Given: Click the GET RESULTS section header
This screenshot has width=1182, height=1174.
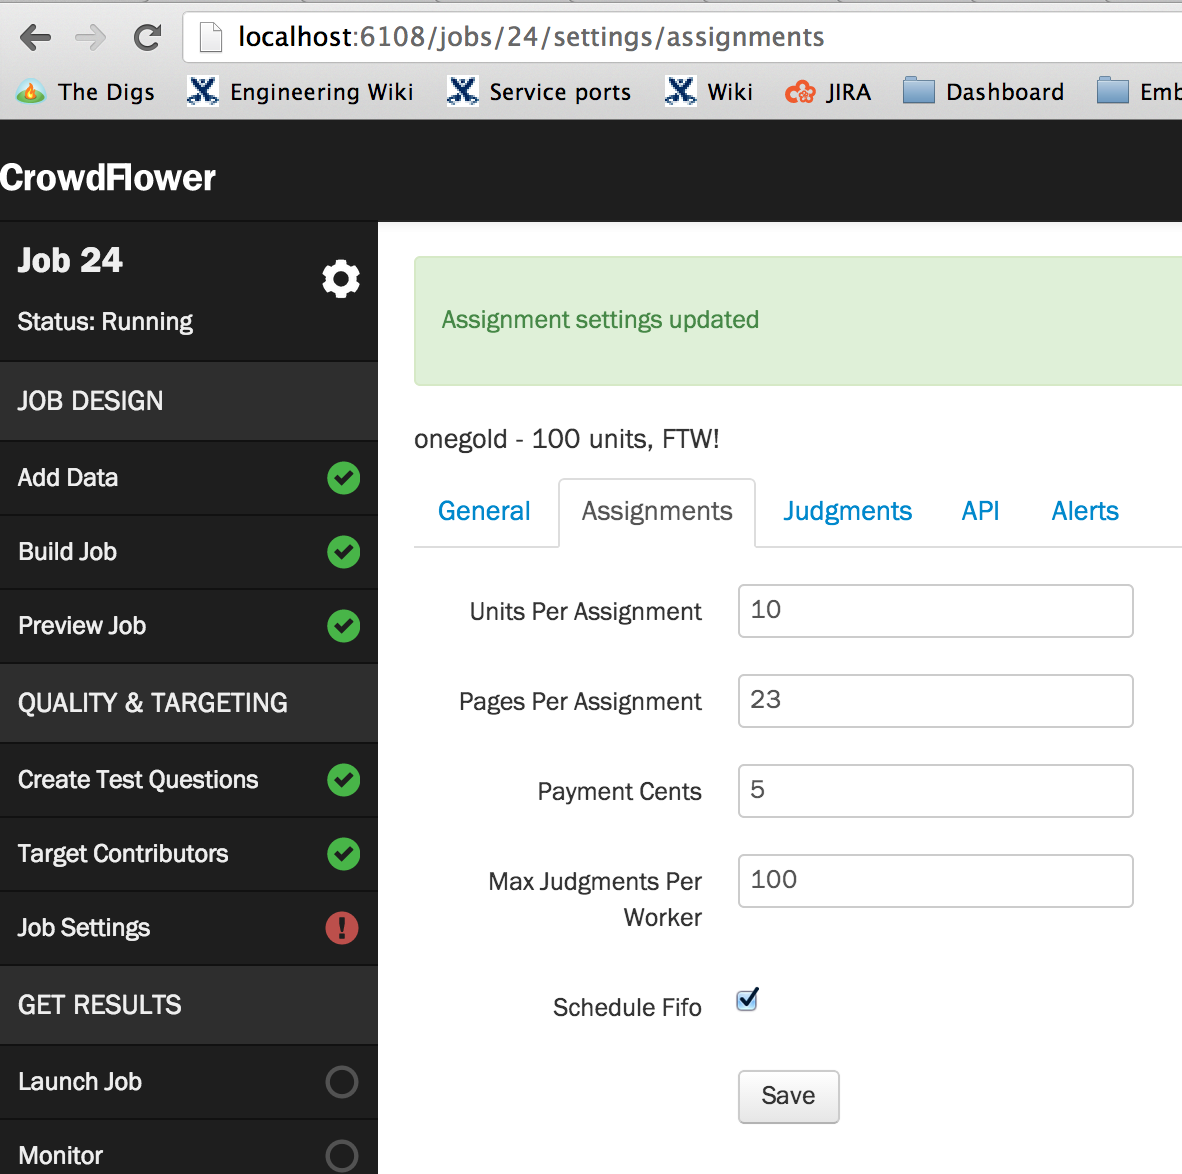Looking at the screenshot, I should pyautogui.click(x=188, y=1005).
